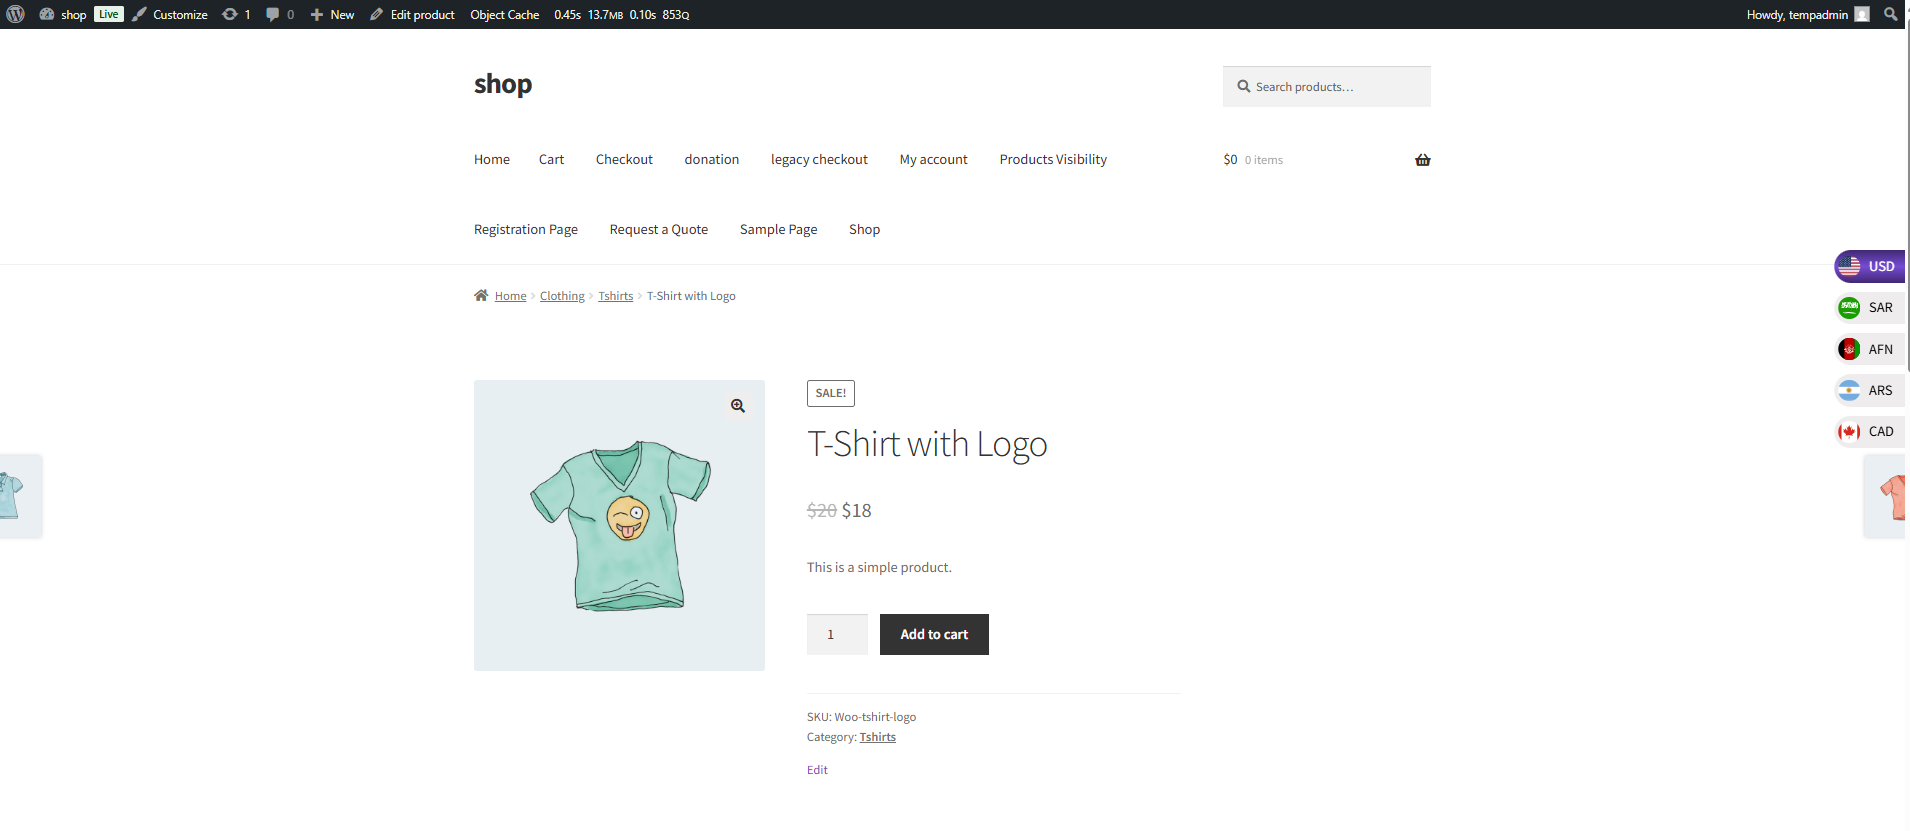
Task: Open the My account menu item
Action: click(933, 160)
